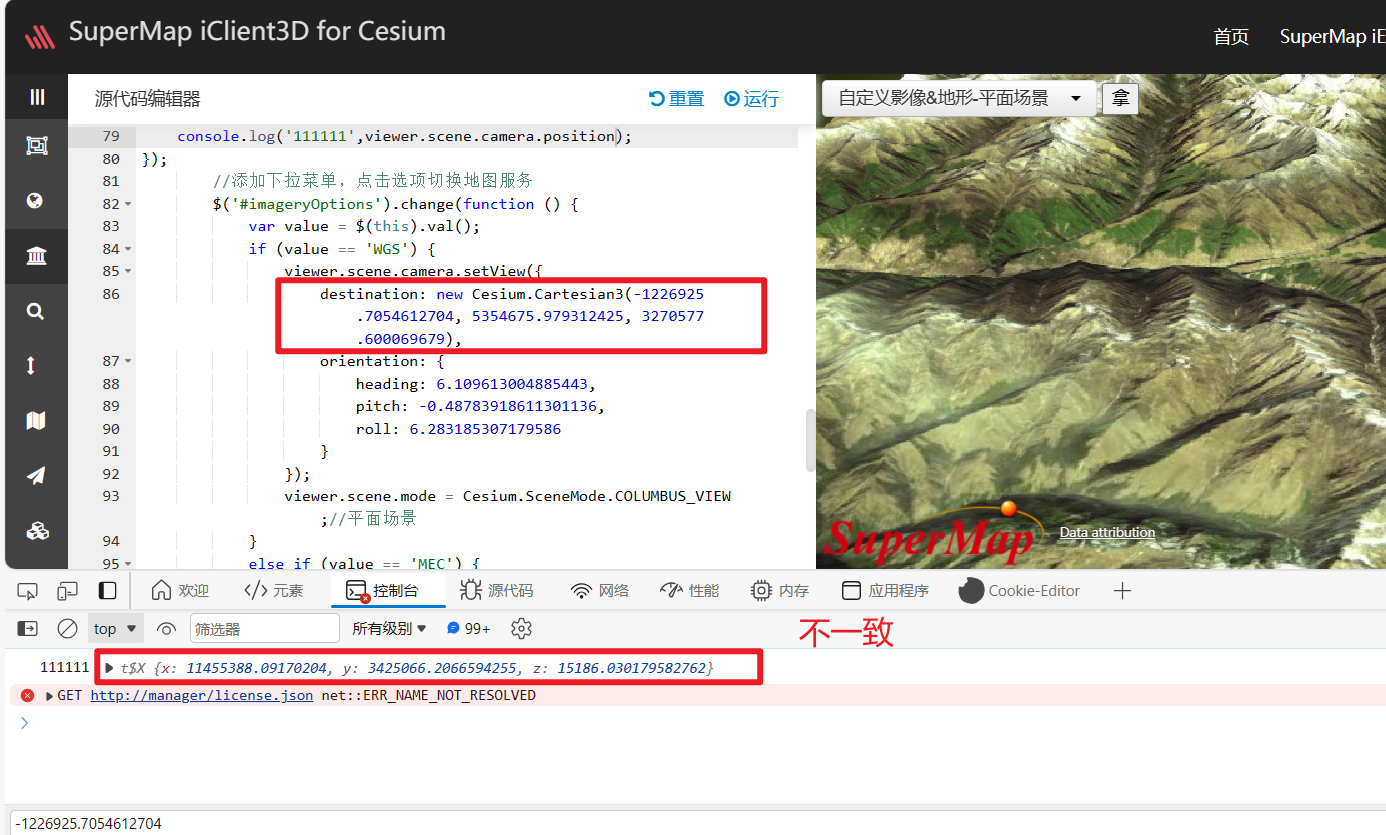Open the vertical double-arrow sidebar icon

tap(31, 365)
